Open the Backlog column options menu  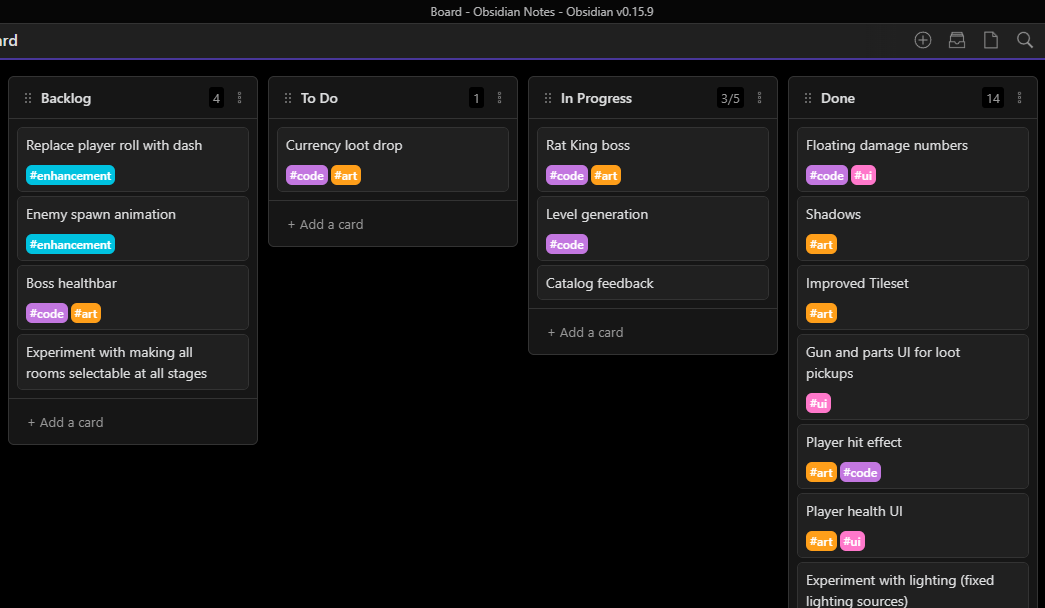click(239, 97)
